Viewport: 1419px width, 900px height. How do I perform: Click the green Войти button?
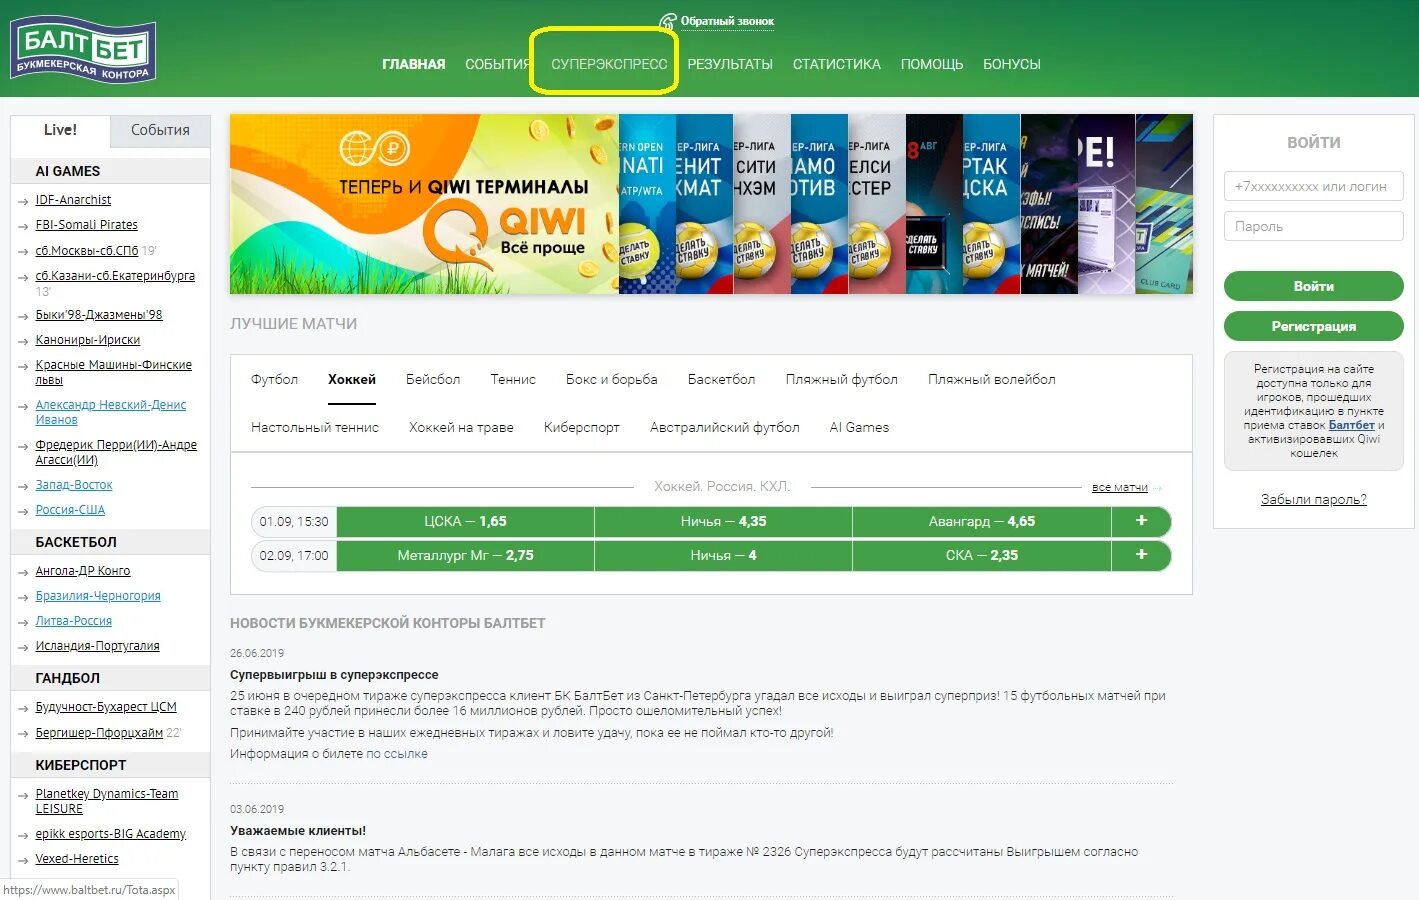point(1313,286)
